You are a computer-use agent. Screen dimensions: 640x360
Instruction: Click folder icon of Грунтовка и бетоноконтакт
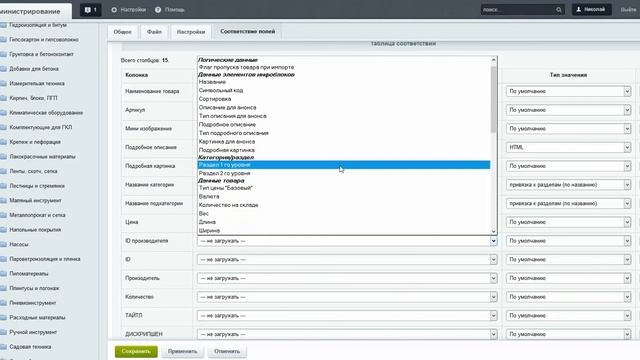[3, 54]
